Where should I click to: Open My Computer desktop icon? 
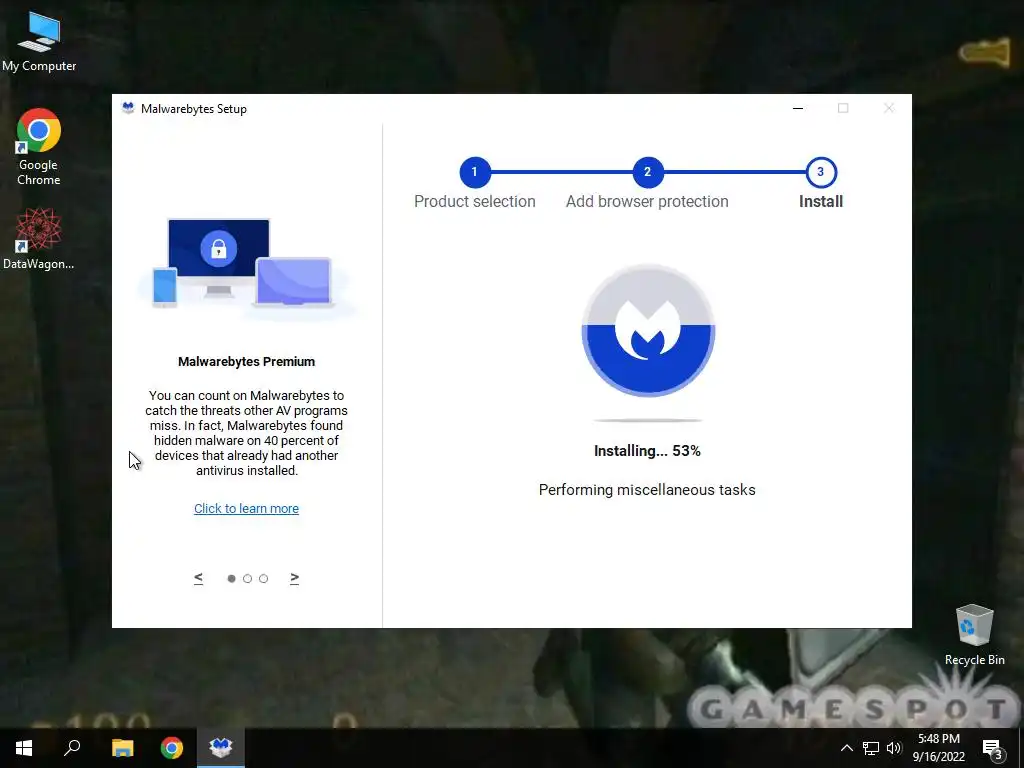pos(39,40)
